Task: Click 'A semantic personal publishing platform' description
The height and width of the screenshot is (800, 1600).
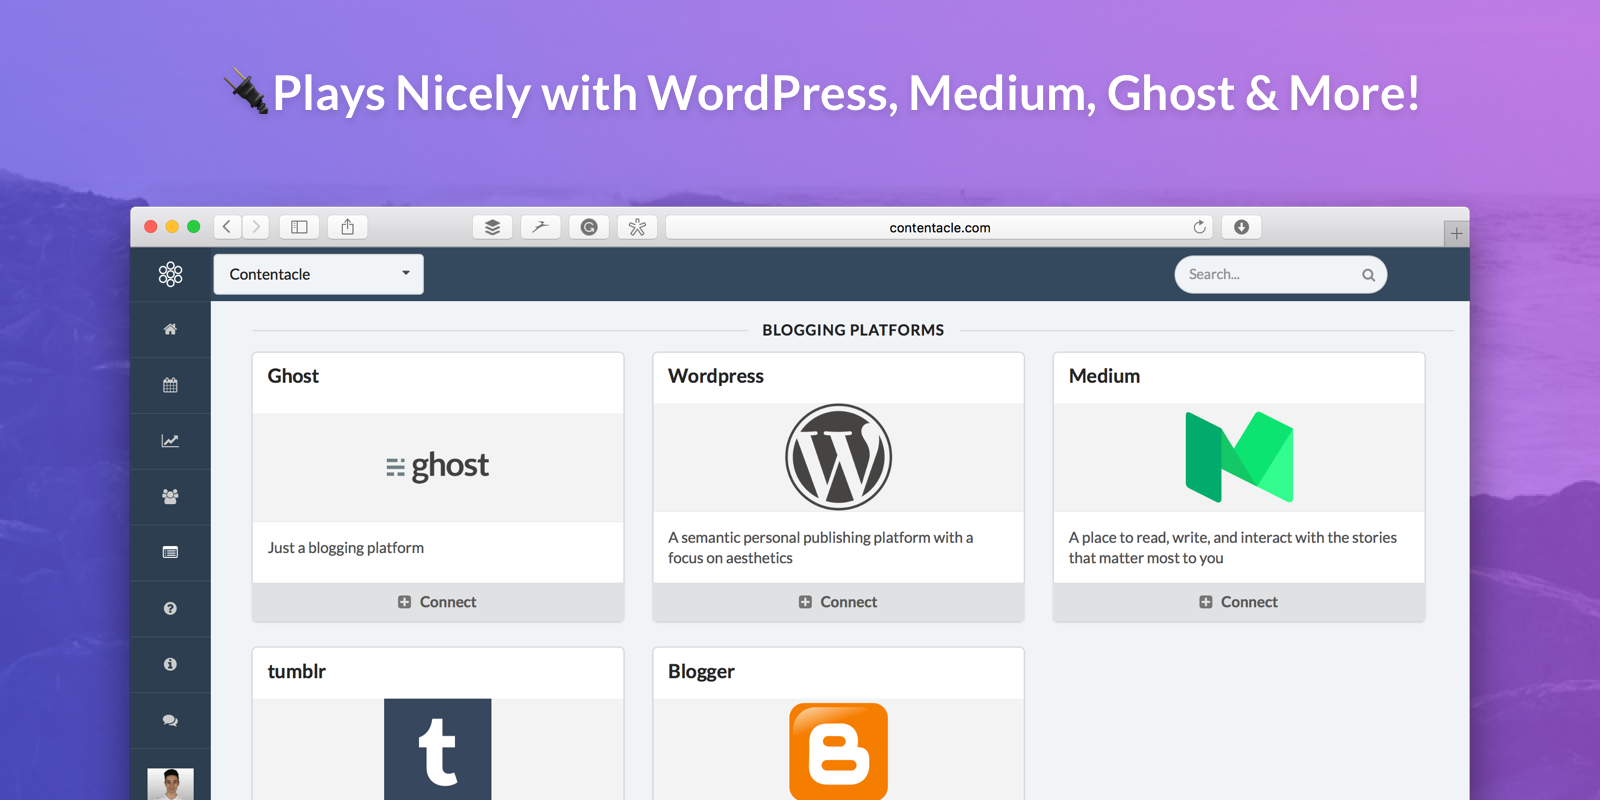Action: (821, 548)
